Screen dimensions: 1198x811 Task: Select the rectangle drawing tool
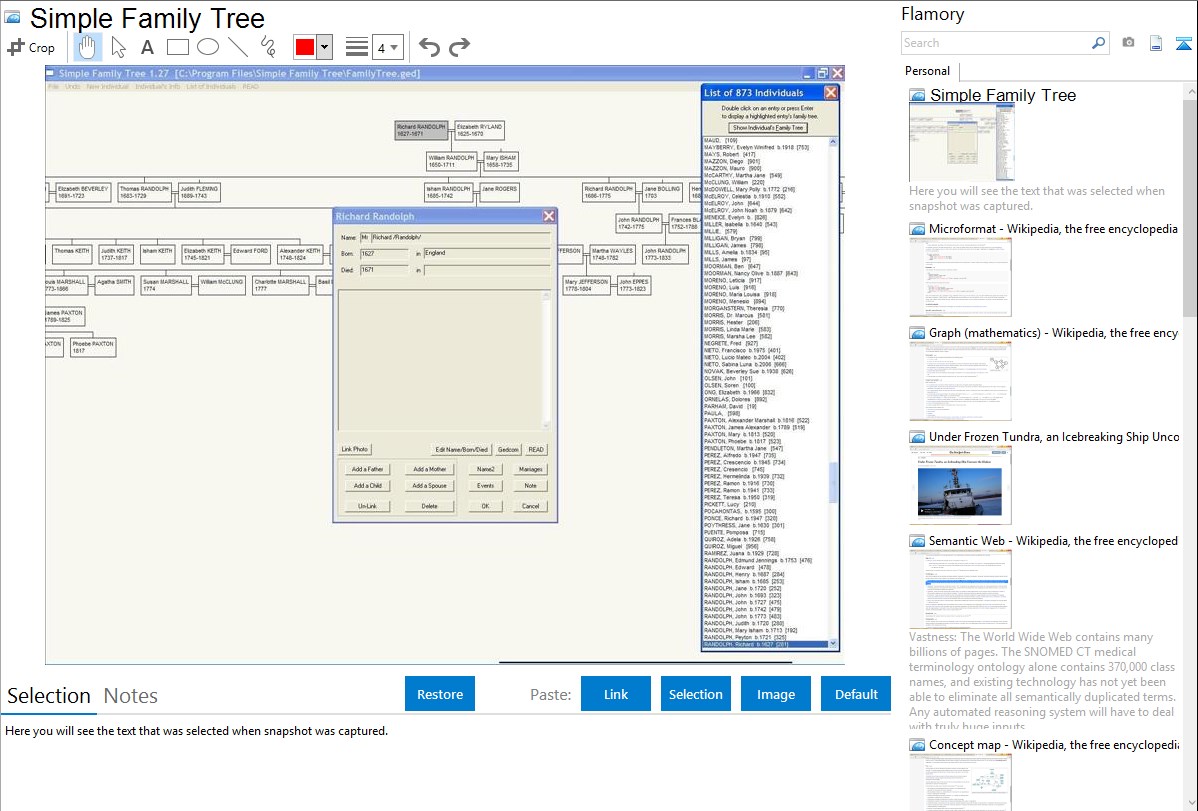click(177, 47)
